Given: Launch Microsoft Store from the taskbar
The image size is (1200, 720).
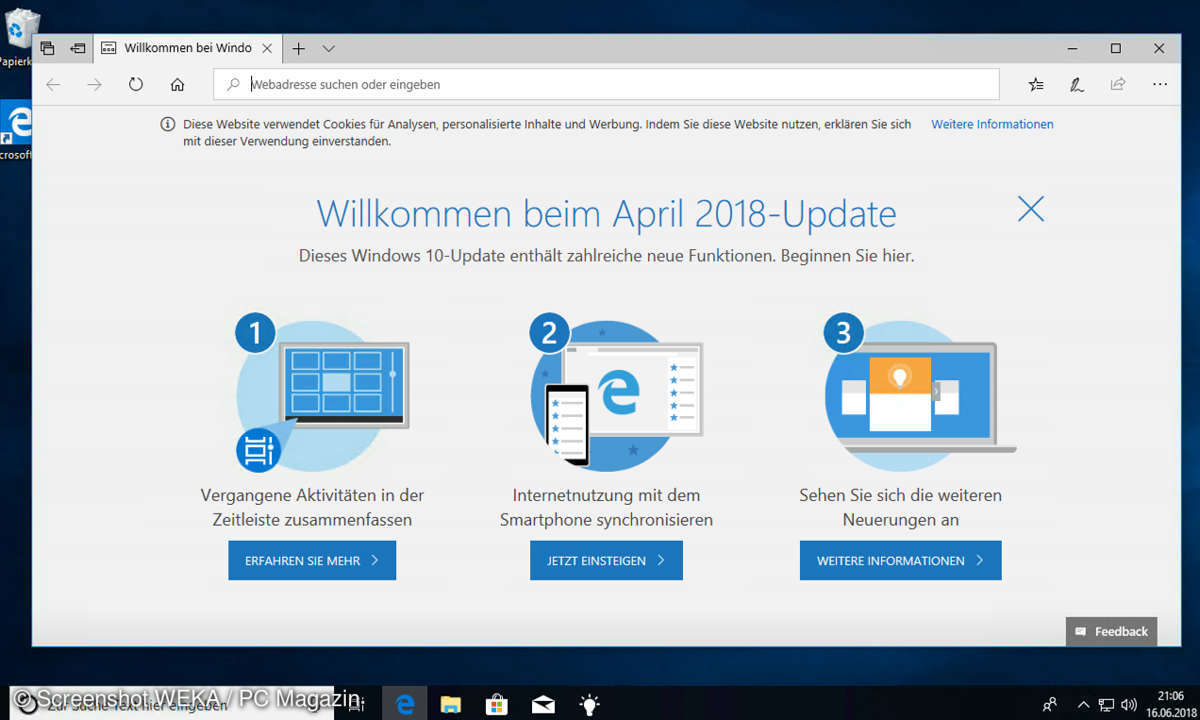Looking at the screenshot, I should point(497,704).
